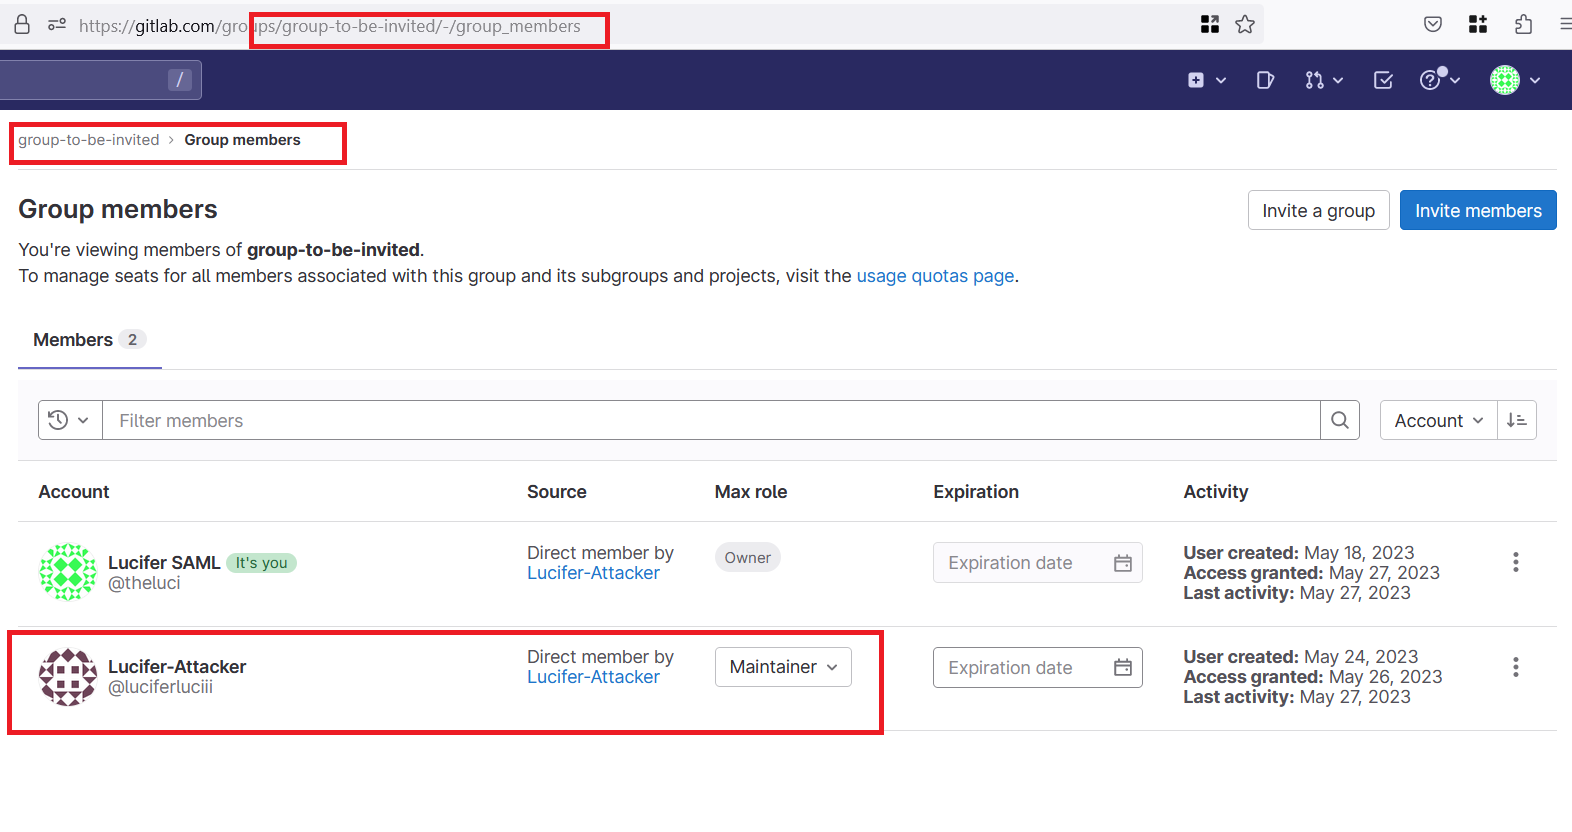The width and height of the screenshot is (1572, 832).
Task: Click the Invite a group button
Action: pyautogui.click(x=1318, y=211)
